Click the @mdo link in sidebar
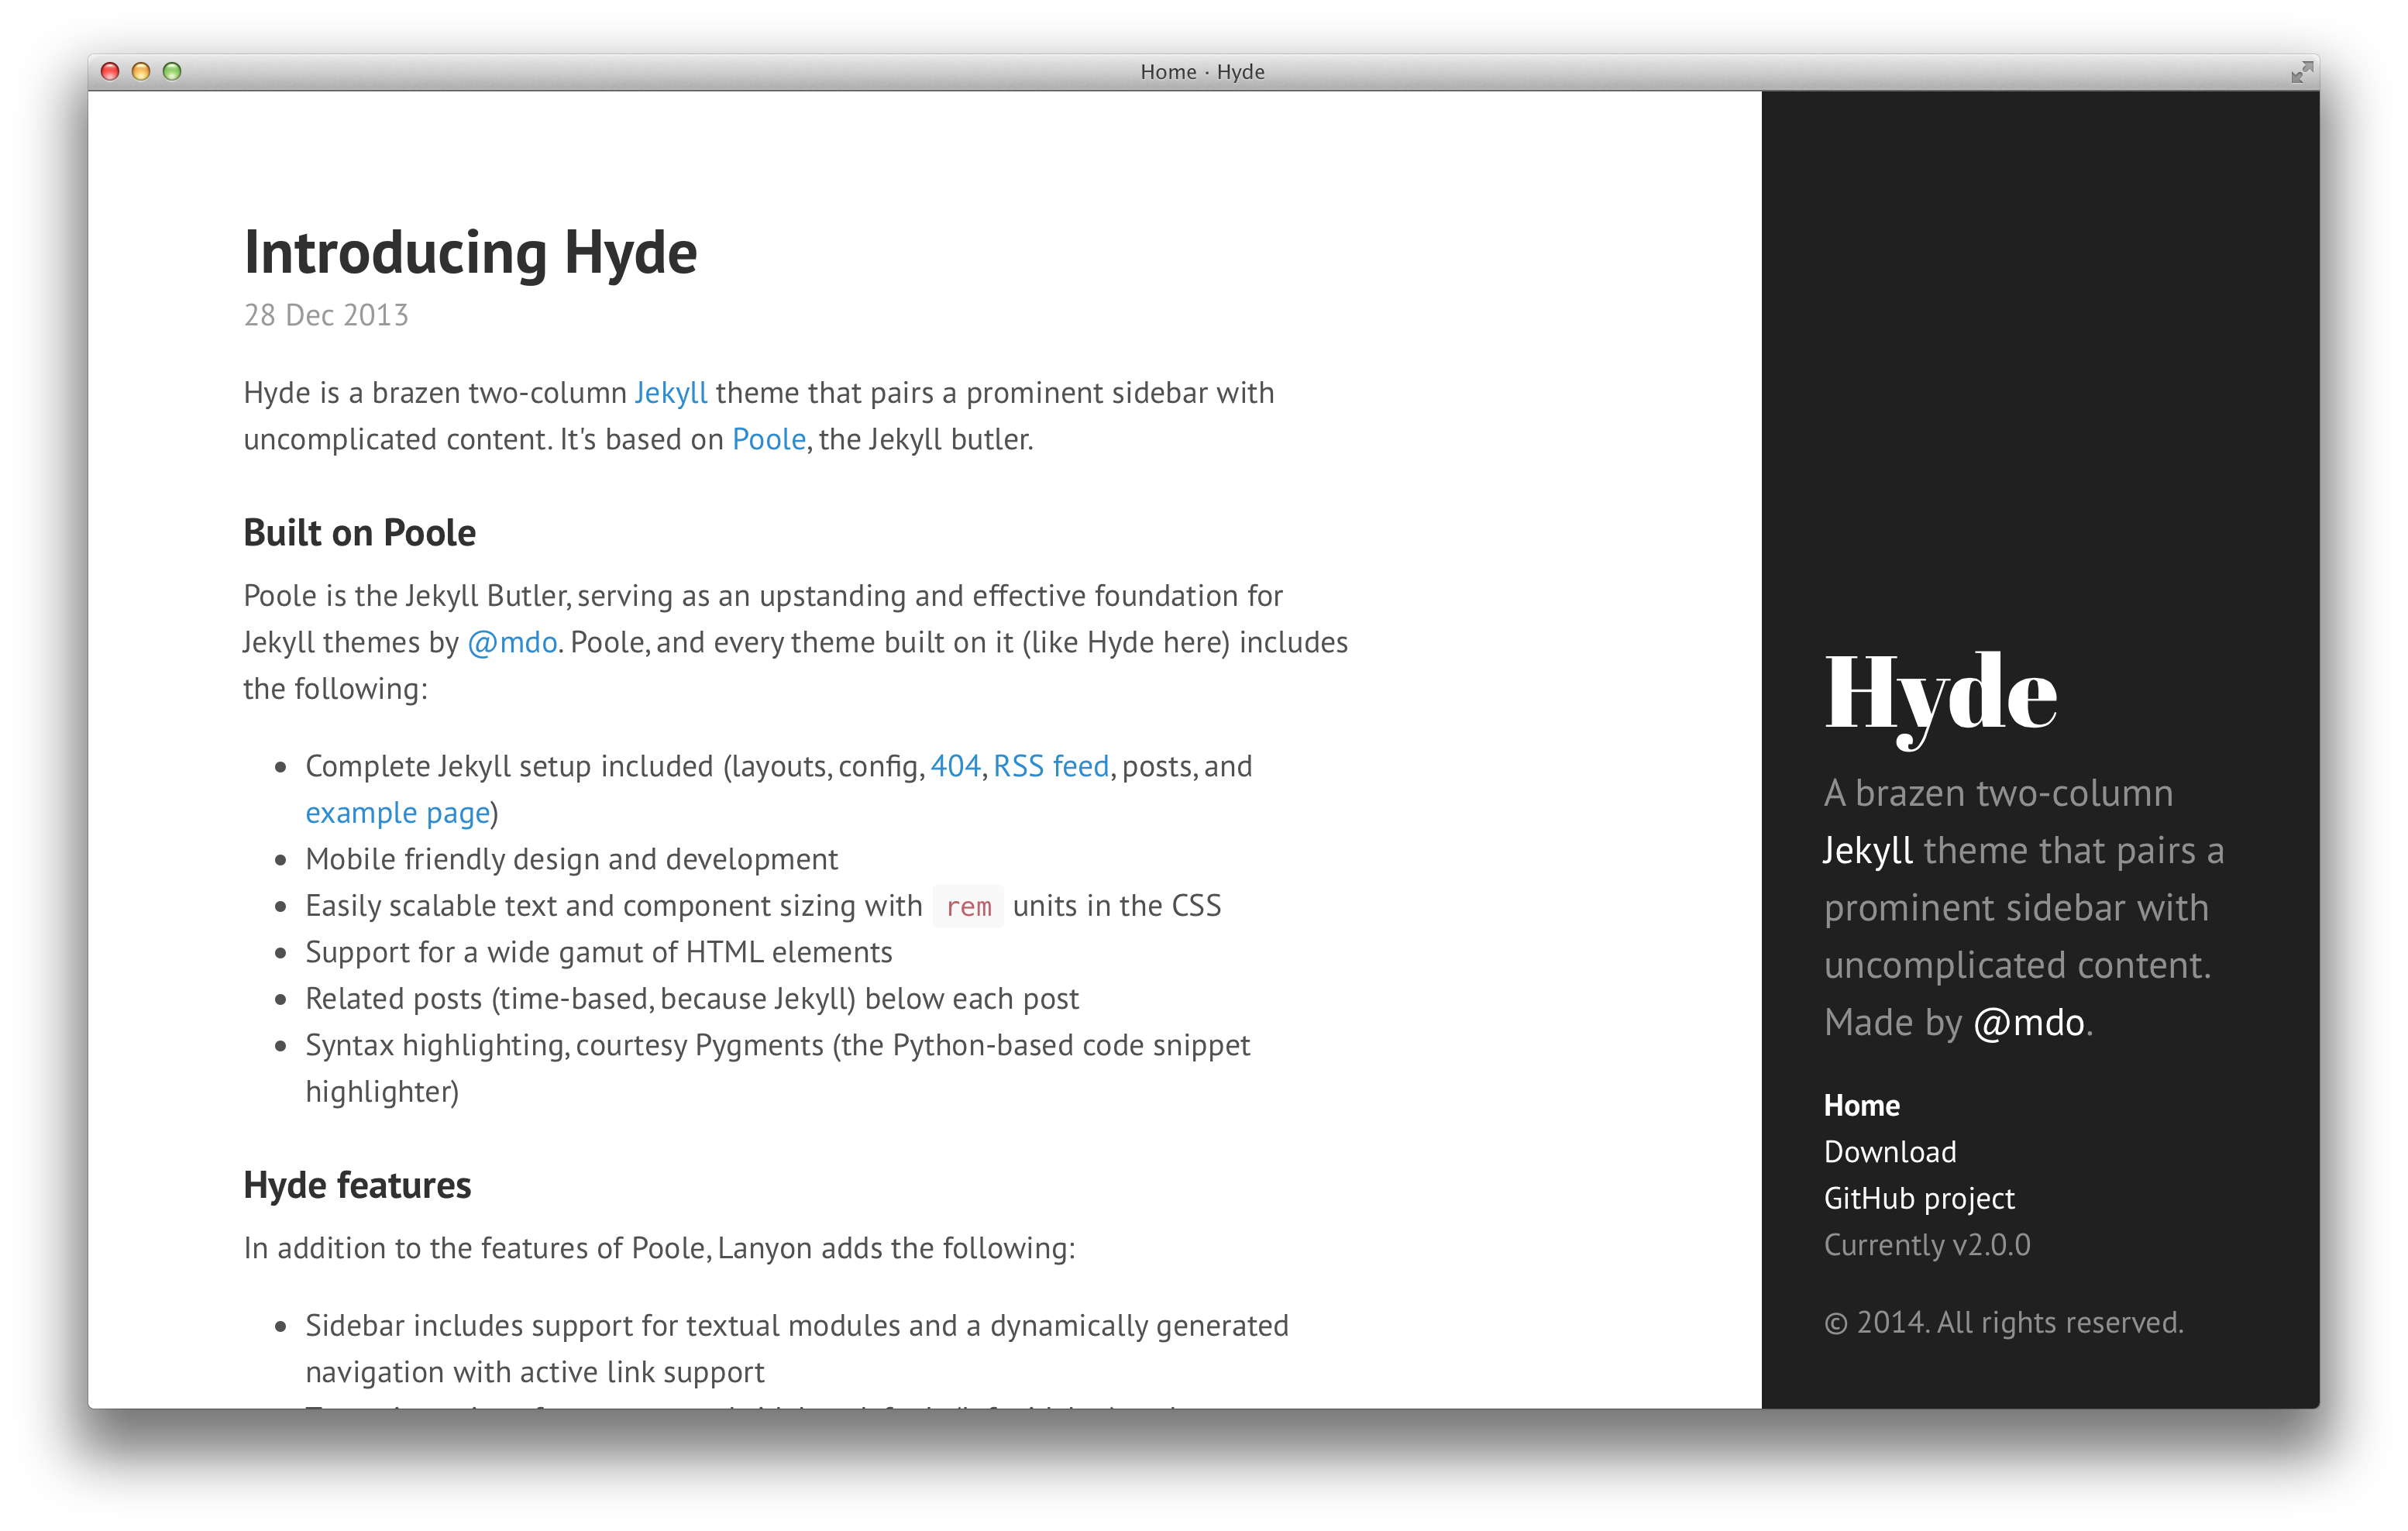Image resolution: width=2408 pixels, height=1531 pixels. [x=2028, y=1023]
